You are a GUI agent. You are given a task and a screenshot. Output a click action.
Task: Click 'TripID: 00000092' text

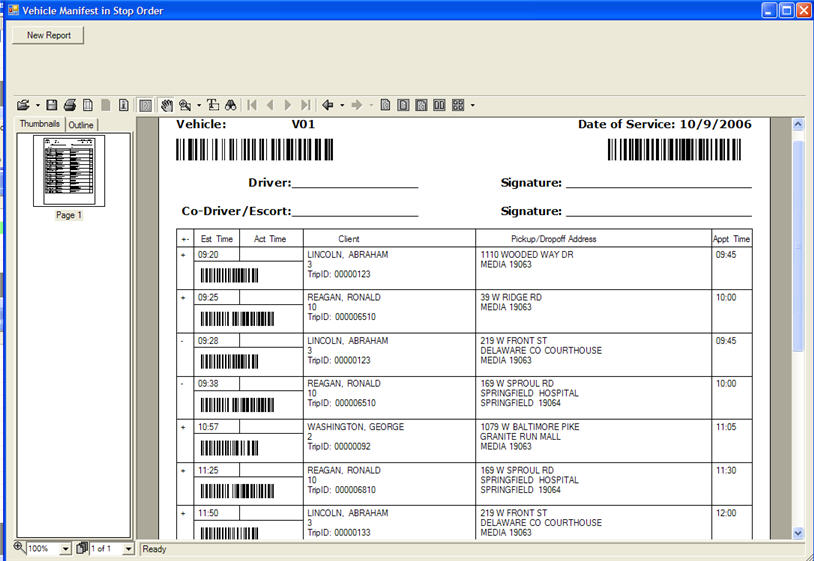(339, 446)
